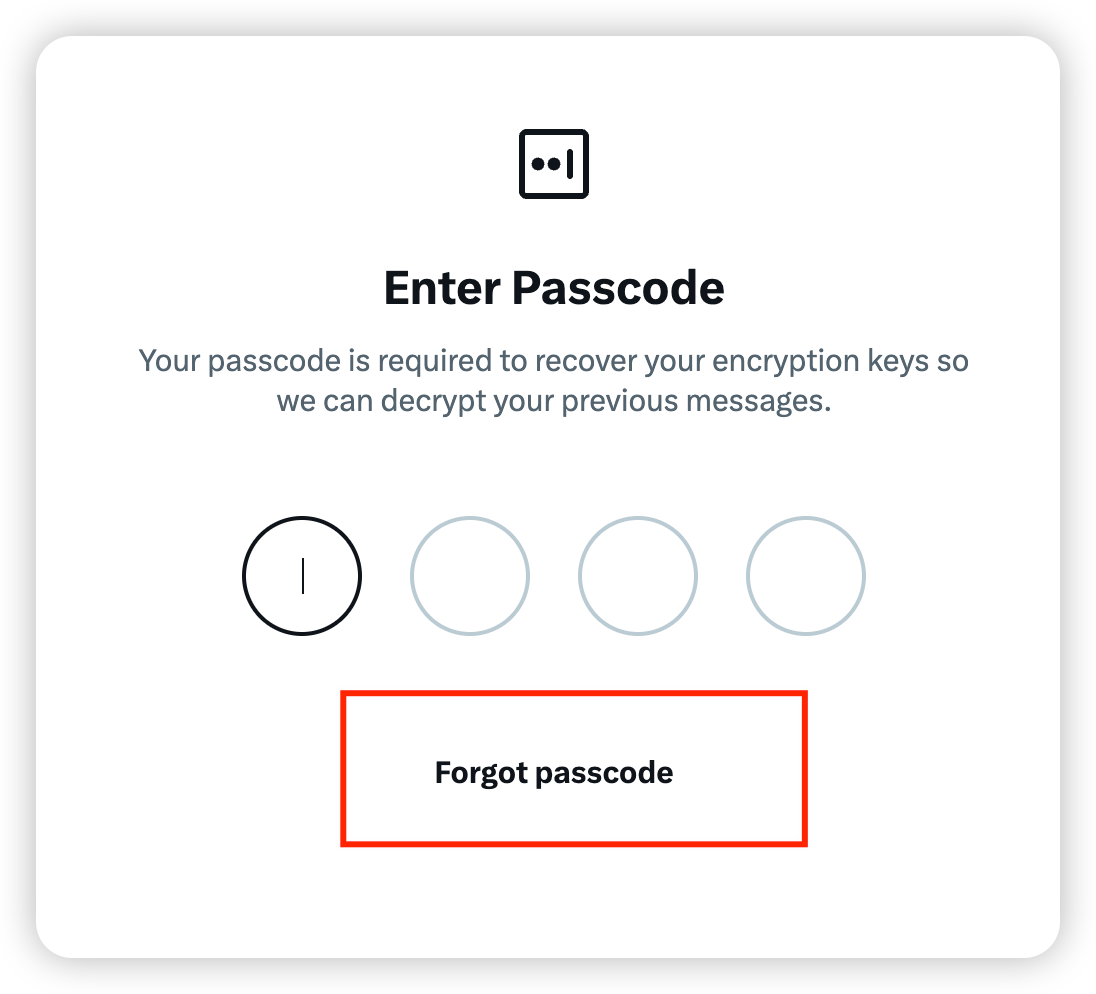Place cursor at the blinking text caret
The height and width of the screenshot is (994, 1096).
[x=303, y=576]
